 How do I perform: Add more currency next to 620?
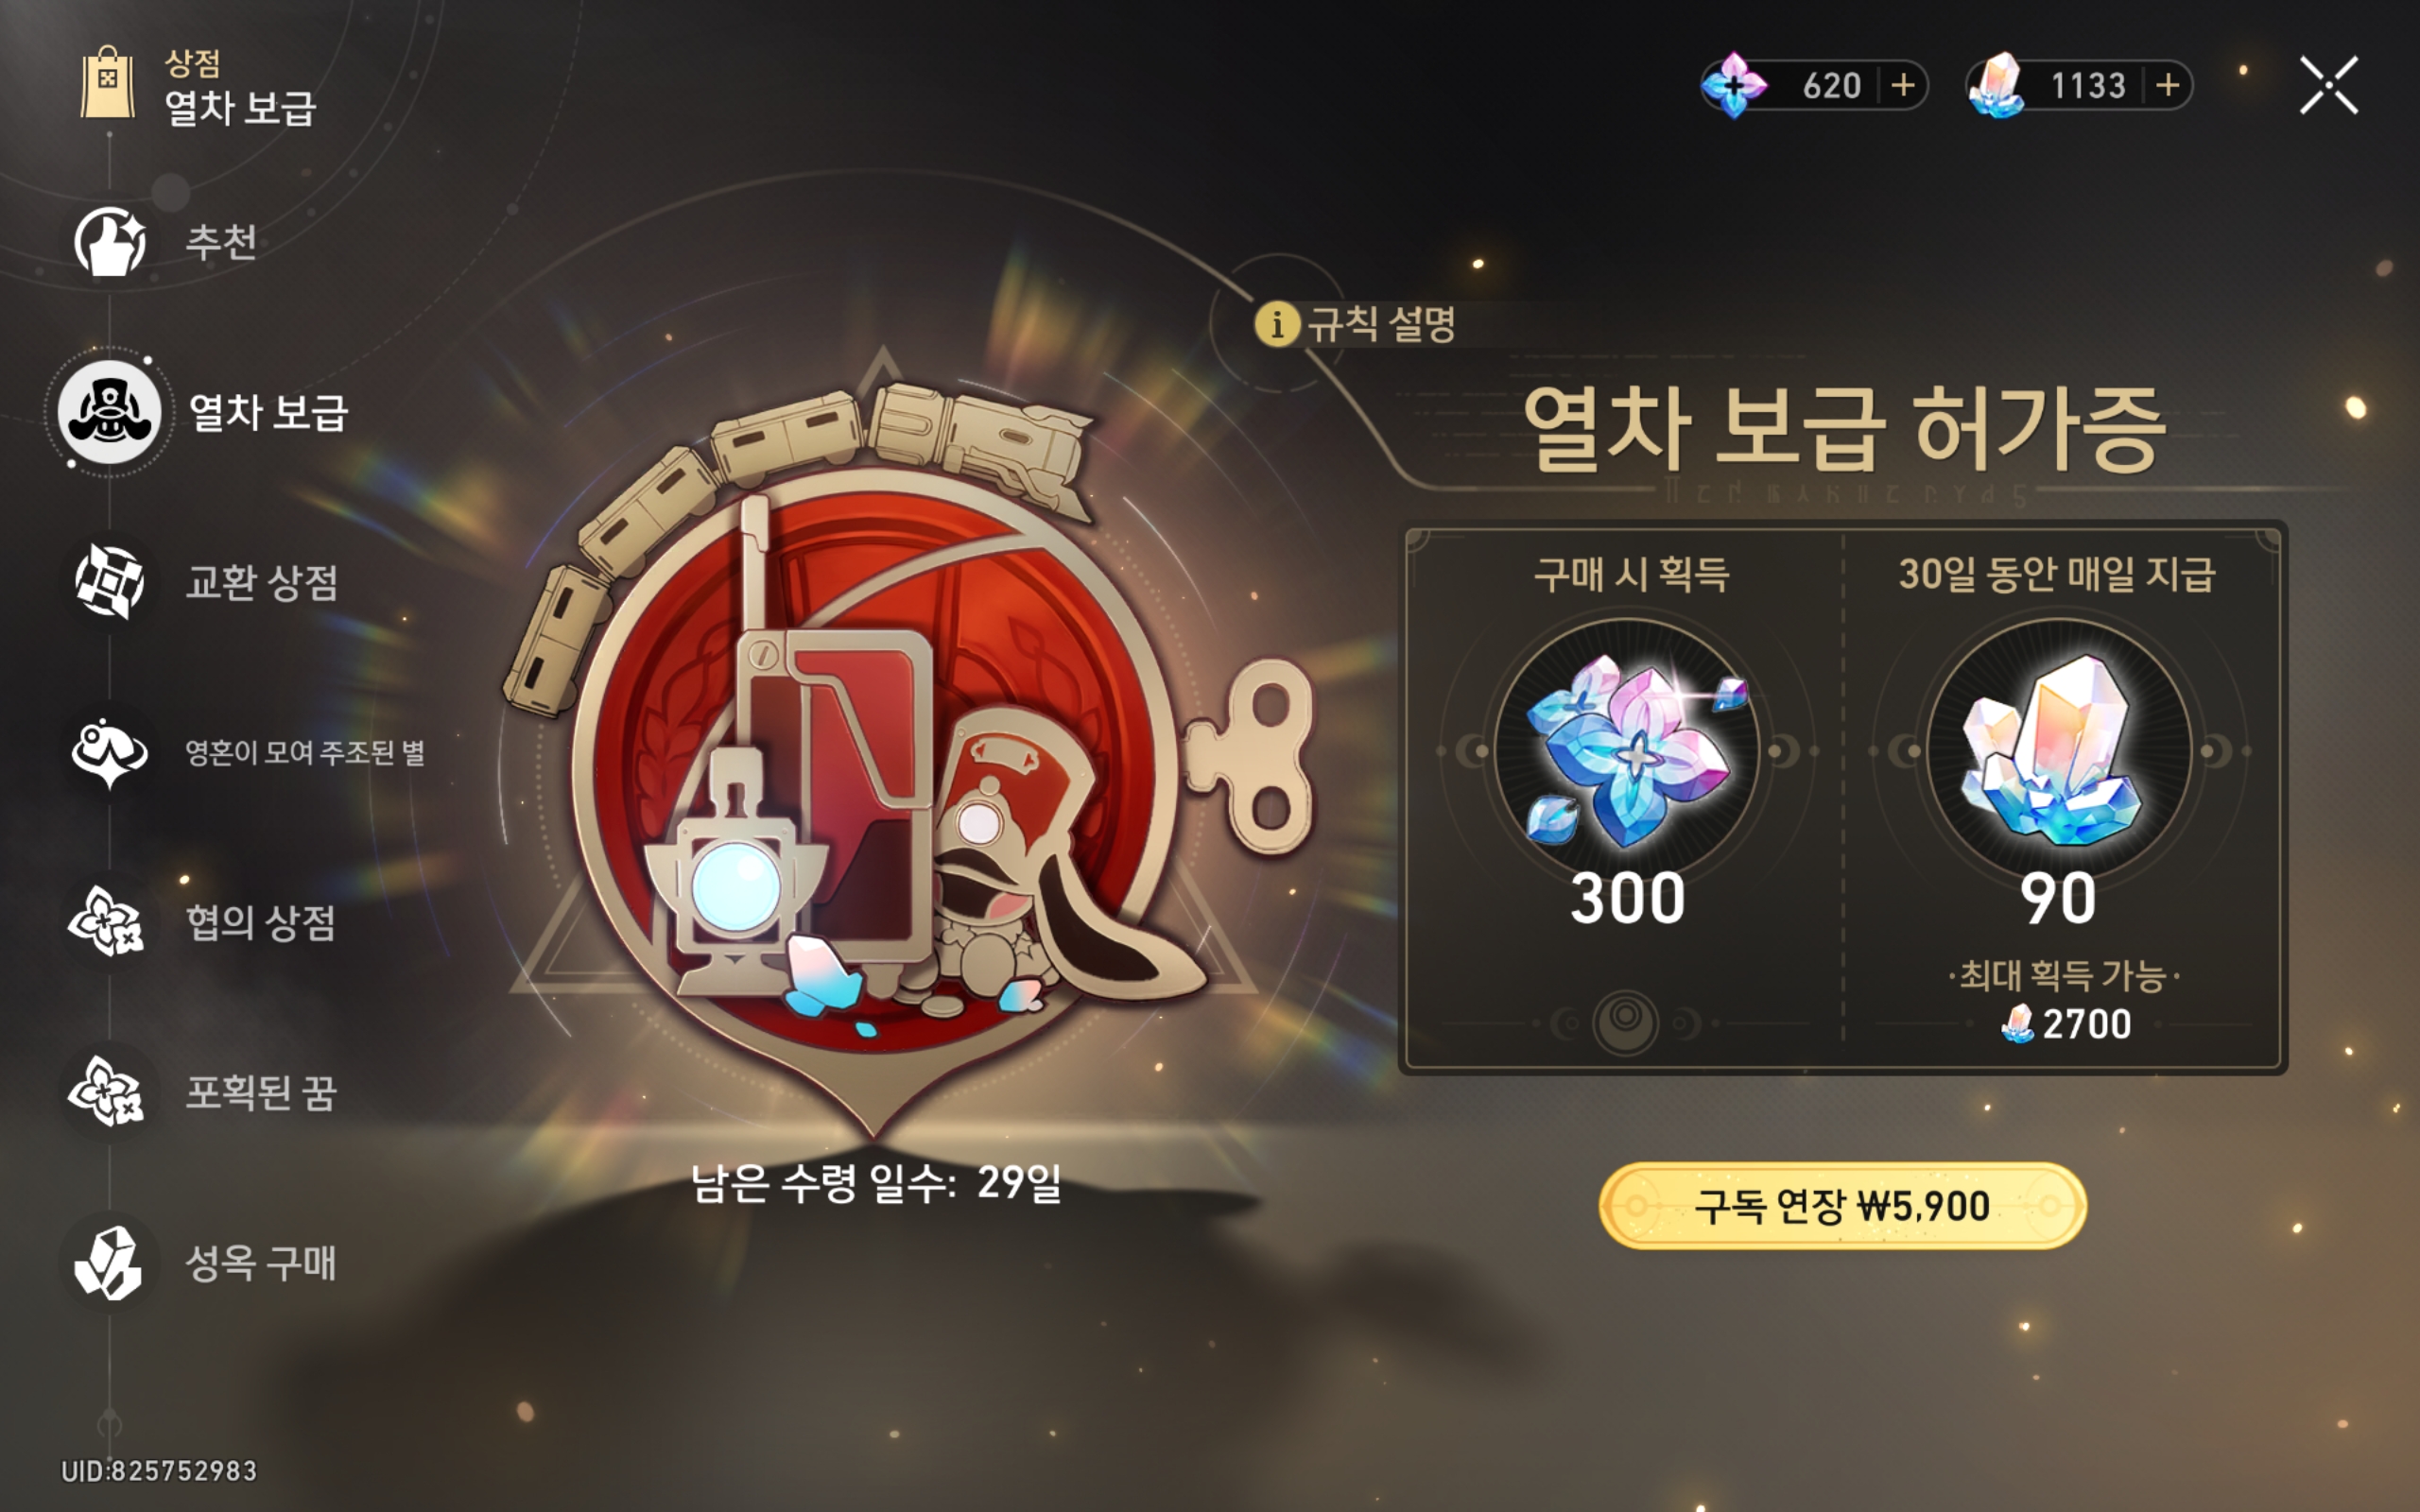[x=1904, y=85]
